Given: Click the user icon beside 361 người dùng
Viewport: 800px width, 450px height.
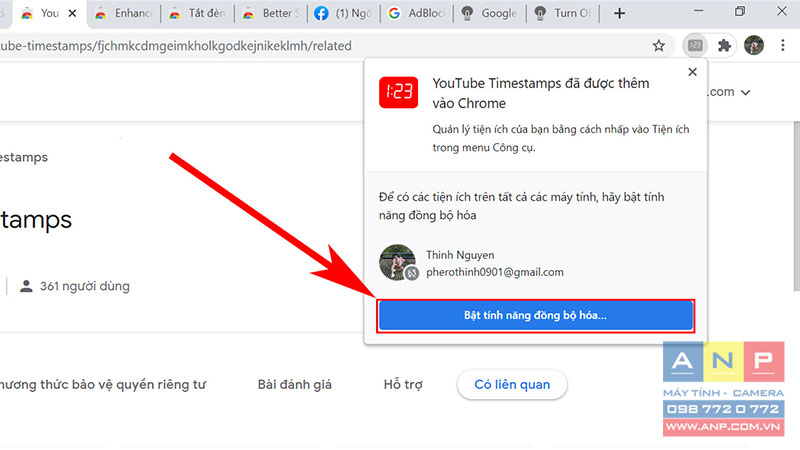Looking at the screenshot, I should point(26,286).
